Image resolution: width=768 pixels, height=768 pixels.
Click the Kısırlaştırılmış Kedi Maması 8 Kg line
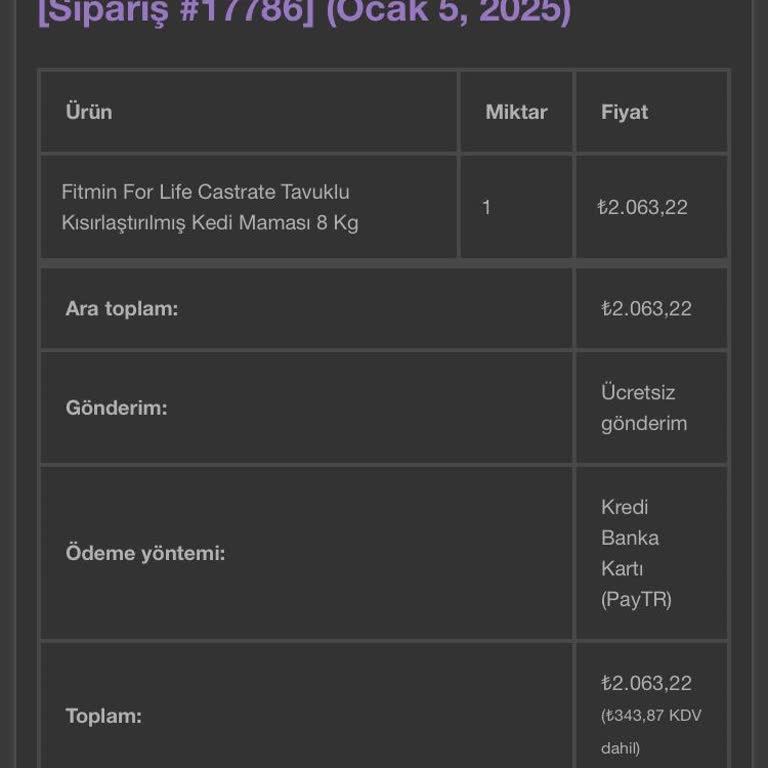[209, 222]
